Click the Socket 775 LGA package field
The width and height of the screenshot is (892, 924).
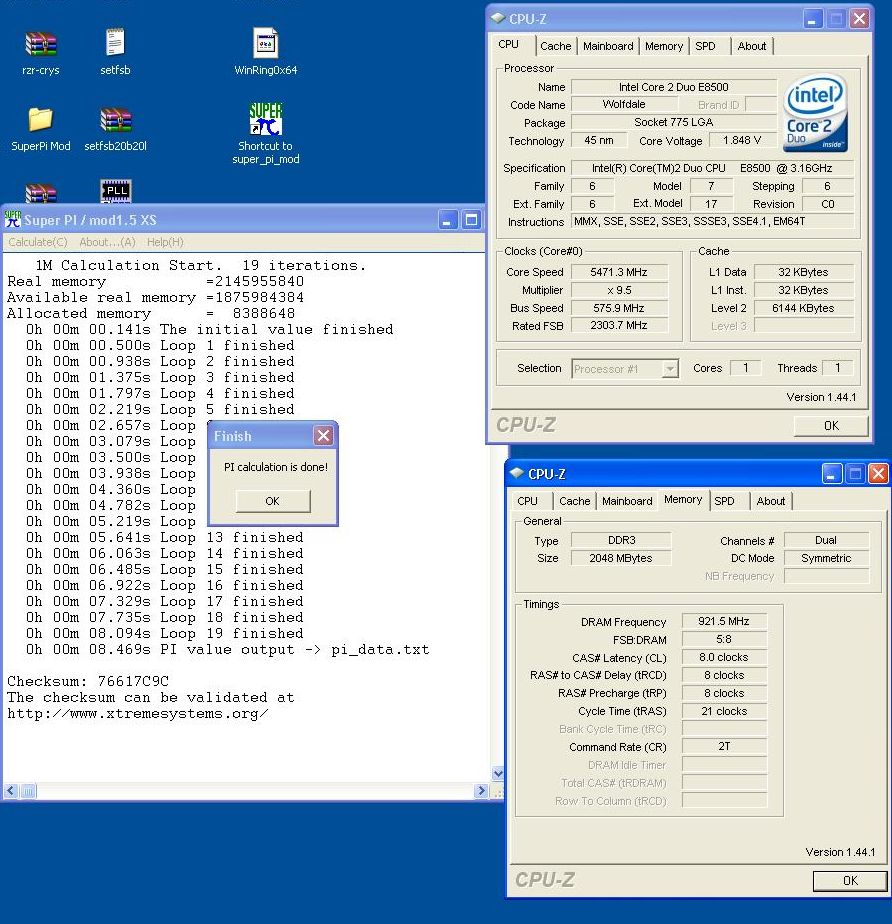[x=673, y=122]
